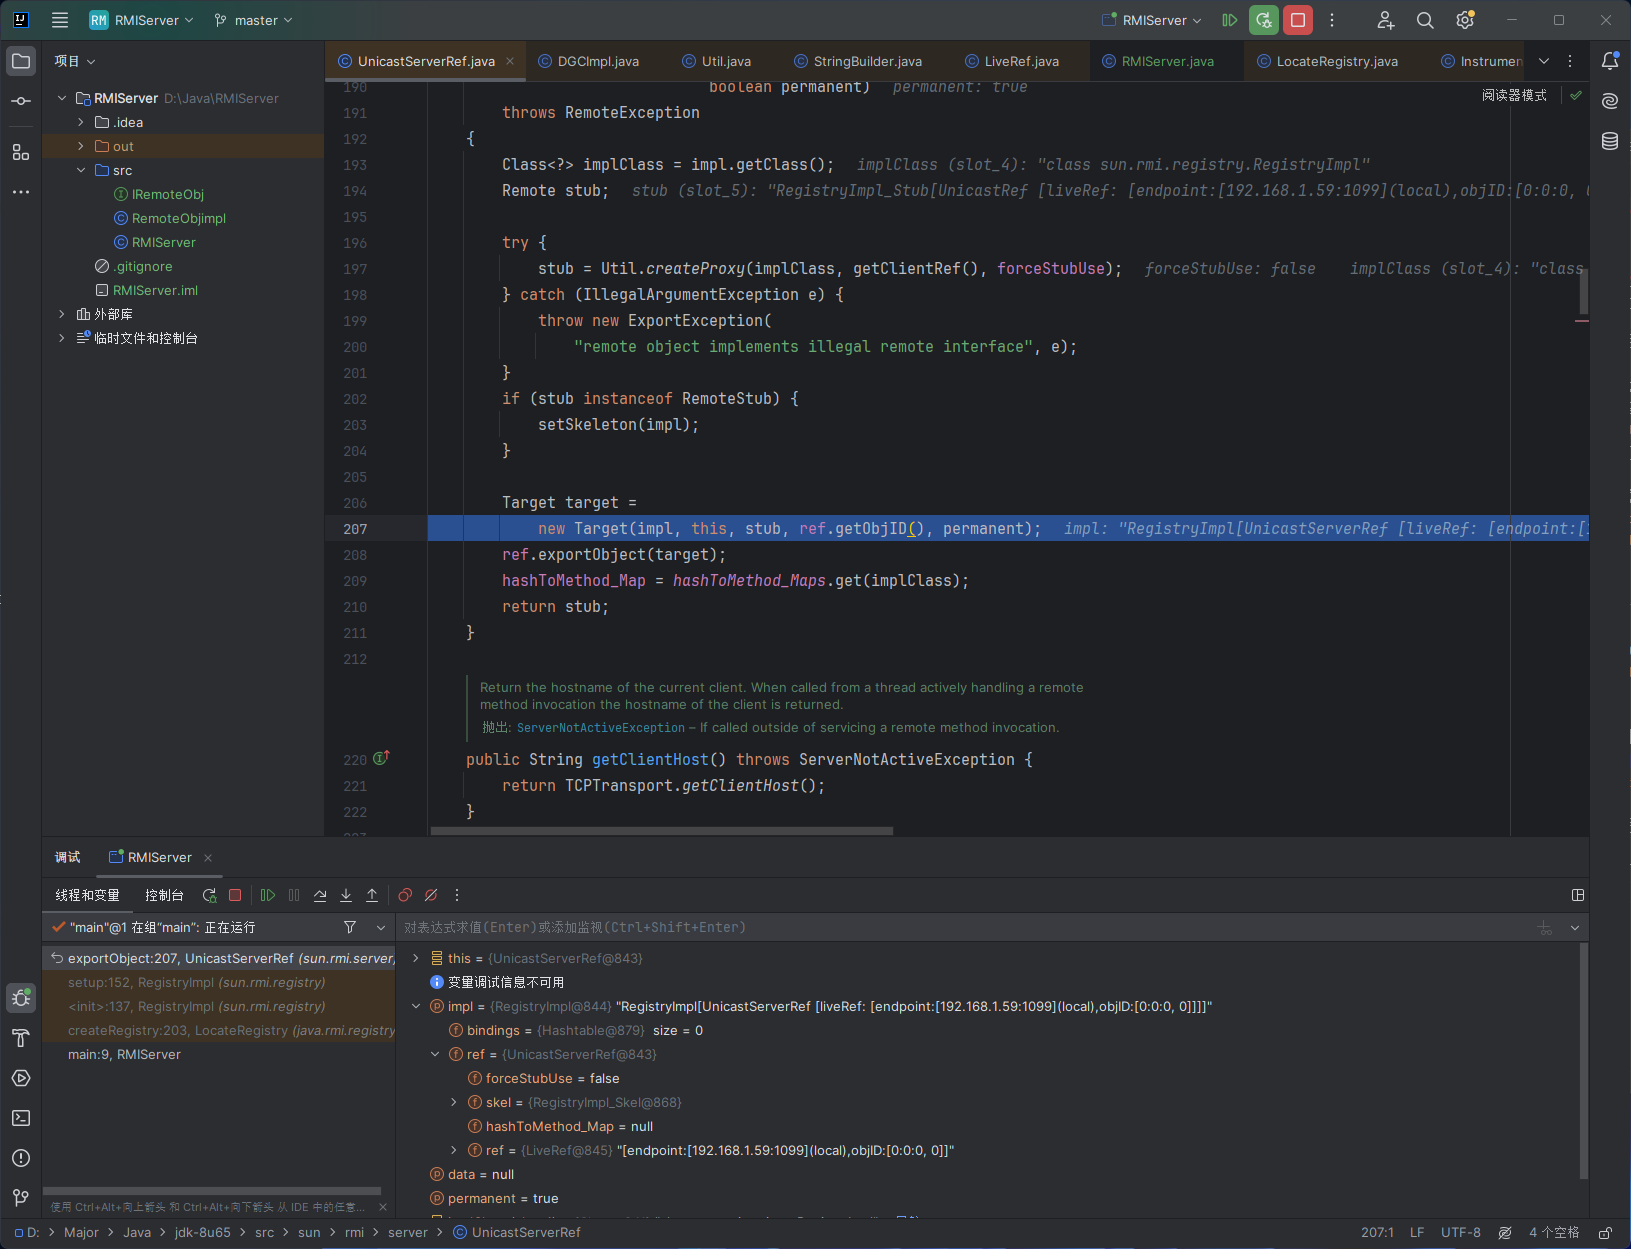Open the Build tool window
This screenshot has width=1631, height=1249.
pyautogui.click(x=21, y=1038)
